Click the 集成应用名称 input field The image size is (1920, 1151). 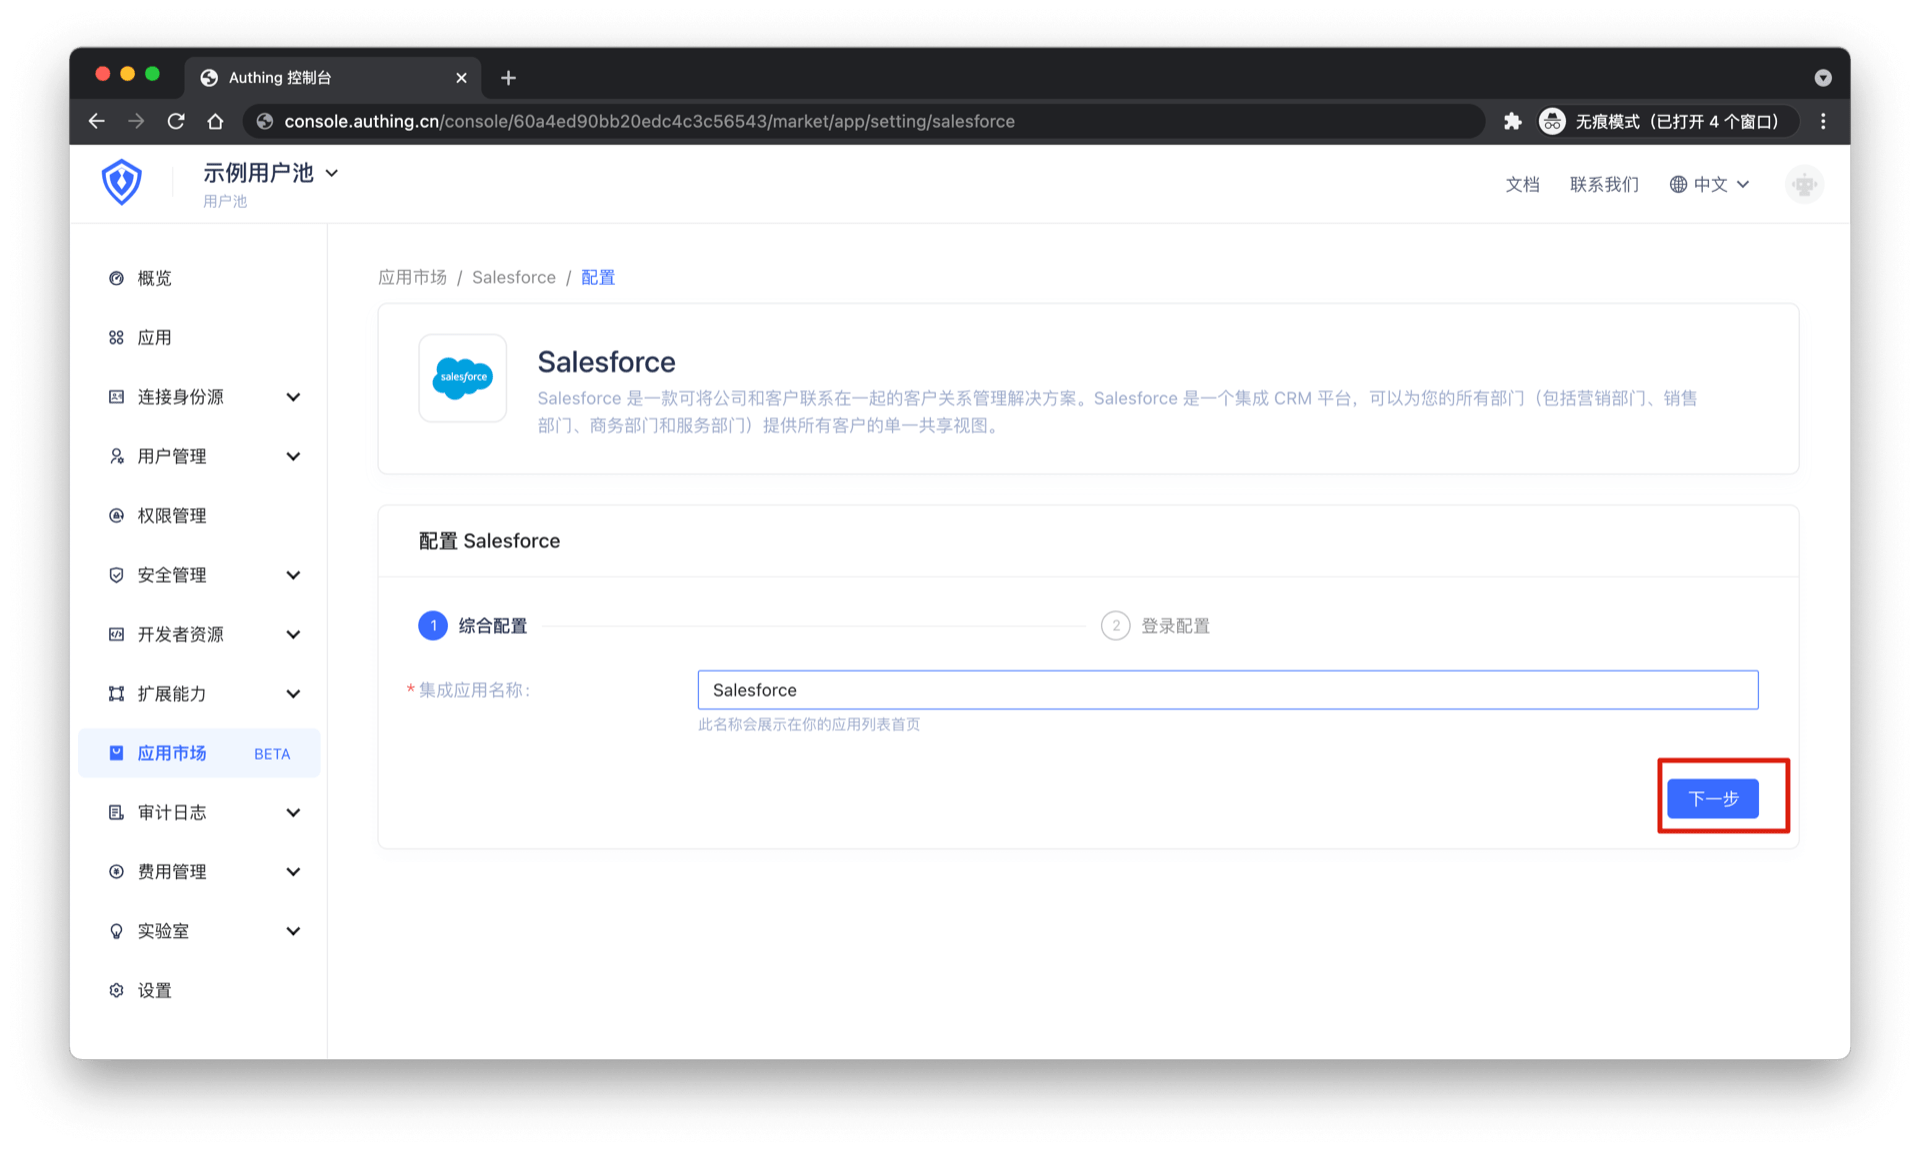click(x=1227, y=690)
